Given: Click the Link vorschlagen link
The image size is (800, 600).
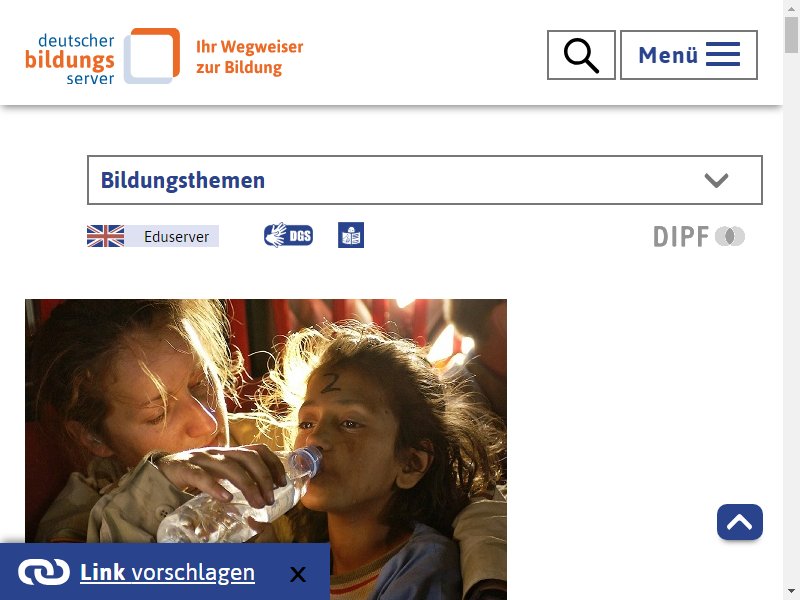Looking at the screenshot, I should pos(167,572).
